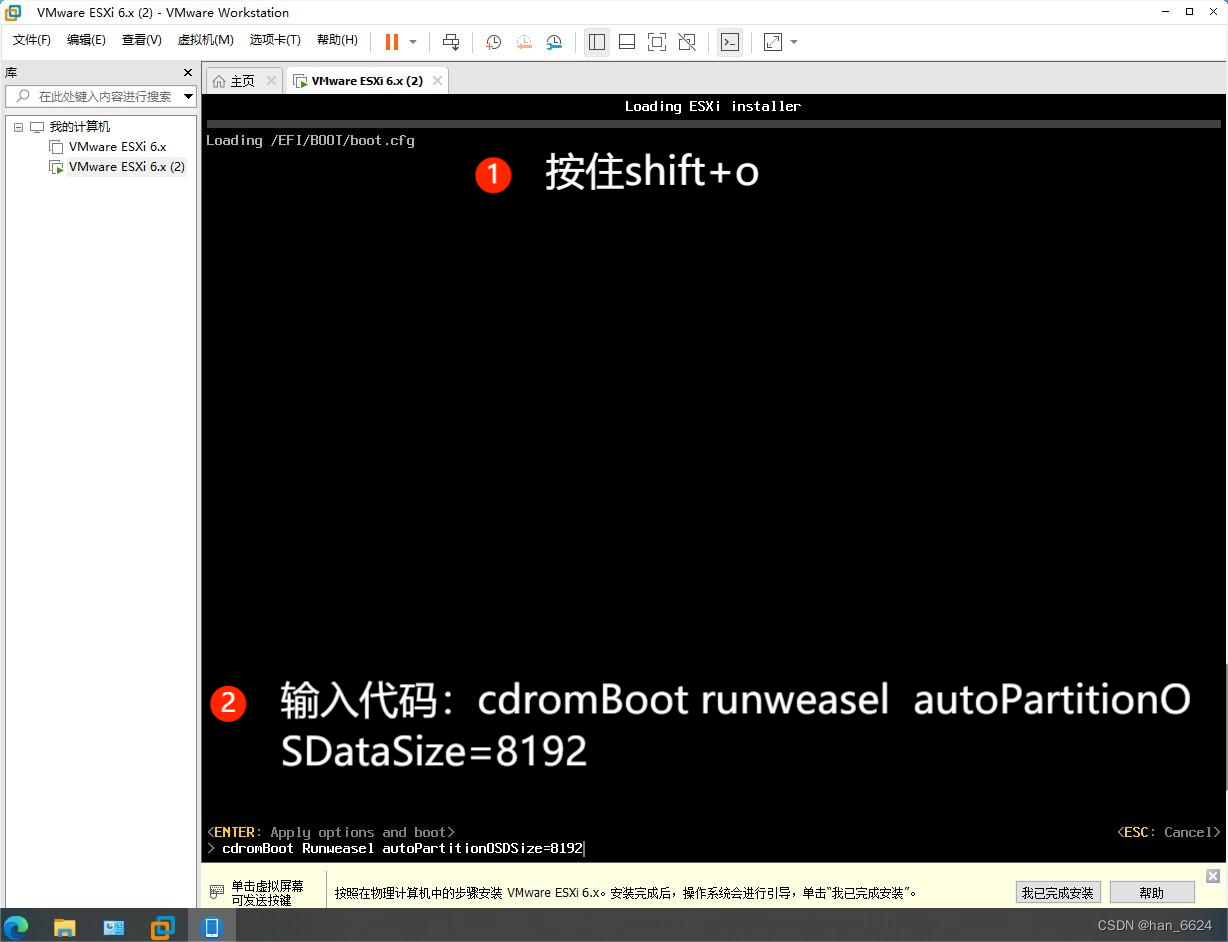Image resolution: width=1228 pixels, height=942 pixels.
Task: Open the 虚拟机(M) menu
Action: pyautogui.click(x=205, y=40)
